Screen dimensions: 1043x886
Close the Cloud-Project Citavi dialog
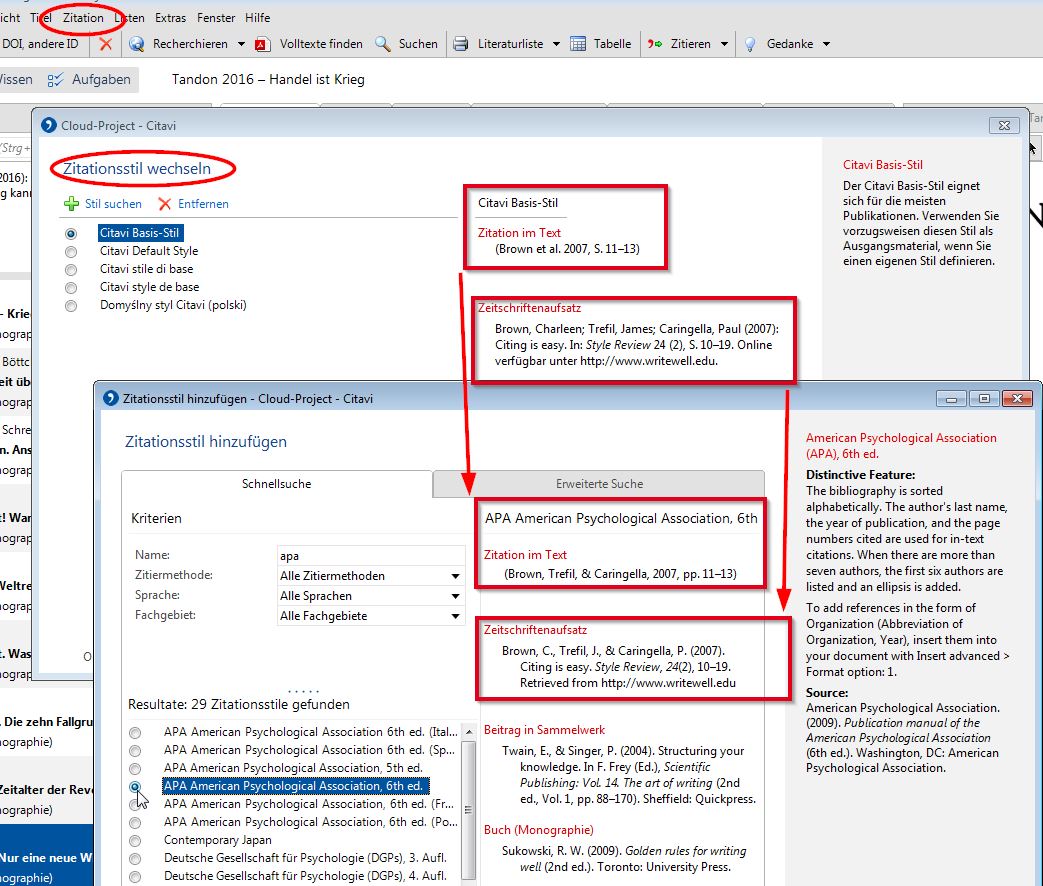[x=1004, y=125]
